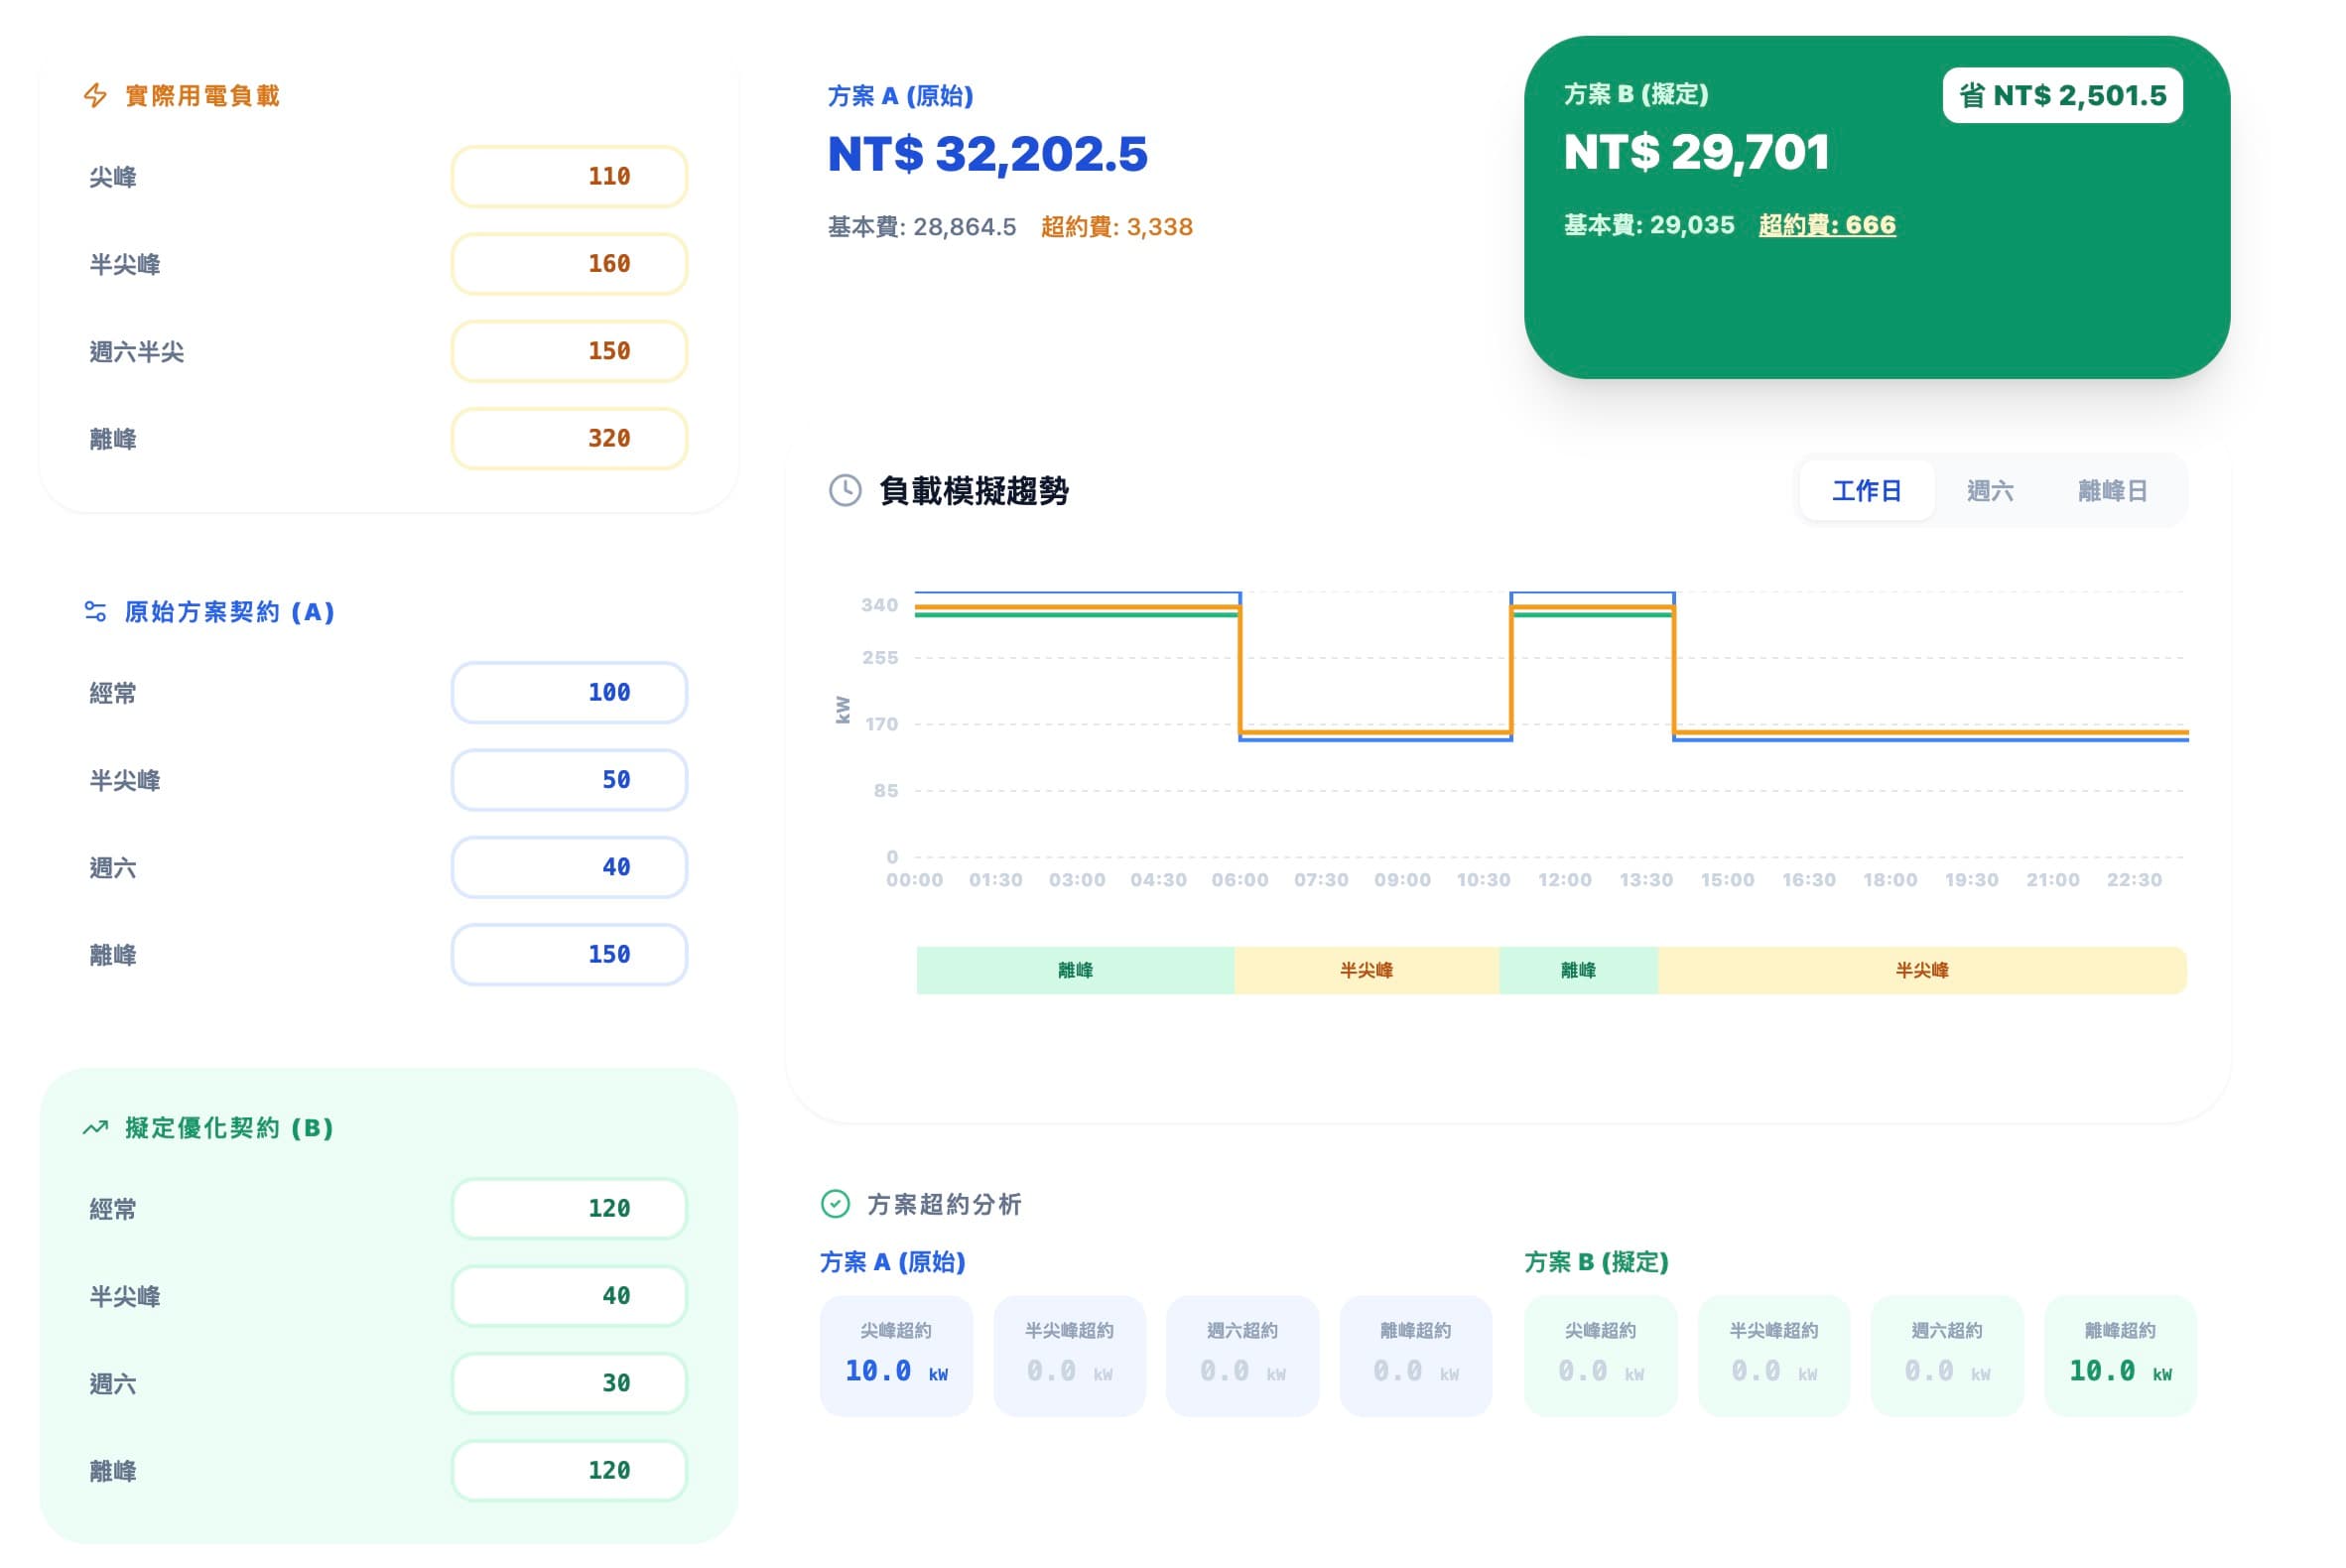Focus the 週六 field showing 40 under contract A
Screen dimensions: 2346x1568
pos(569,867)
